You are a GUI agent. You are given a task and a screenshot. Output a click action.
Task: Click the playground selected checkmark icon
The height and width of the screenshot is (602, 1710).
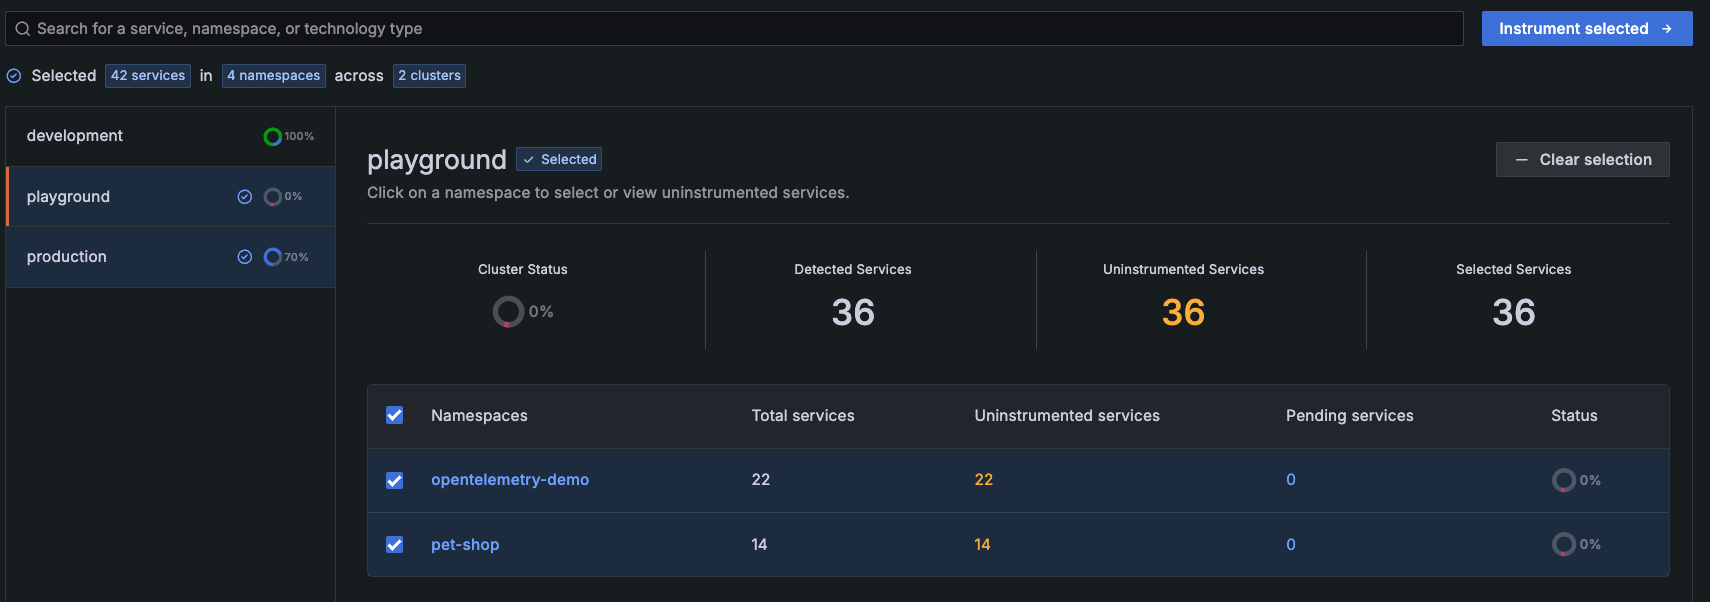tap(244, 197)
